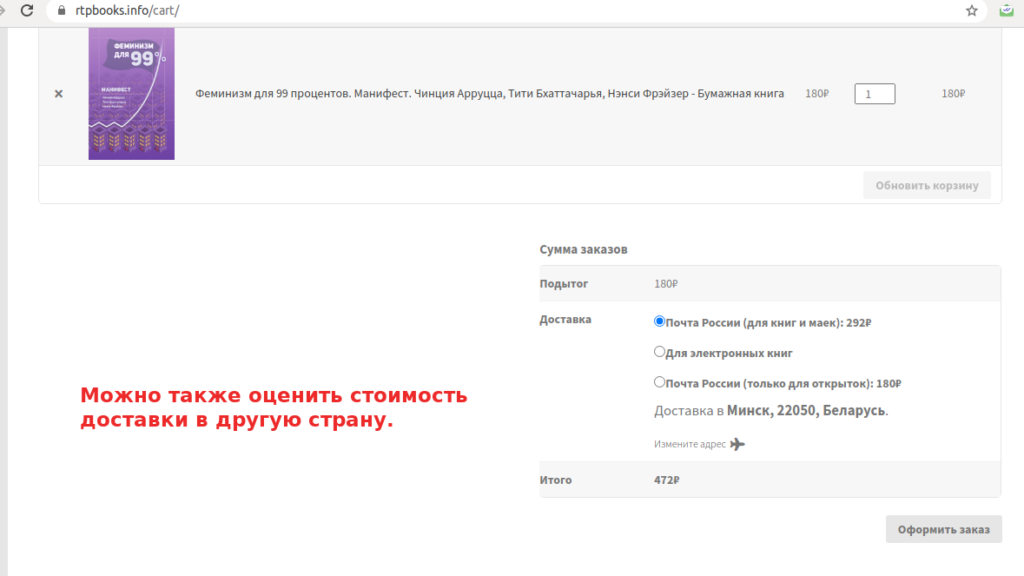Click the Обновить корзину button
The height and width of the screenshot is (576, 1024).
point(927,185)
